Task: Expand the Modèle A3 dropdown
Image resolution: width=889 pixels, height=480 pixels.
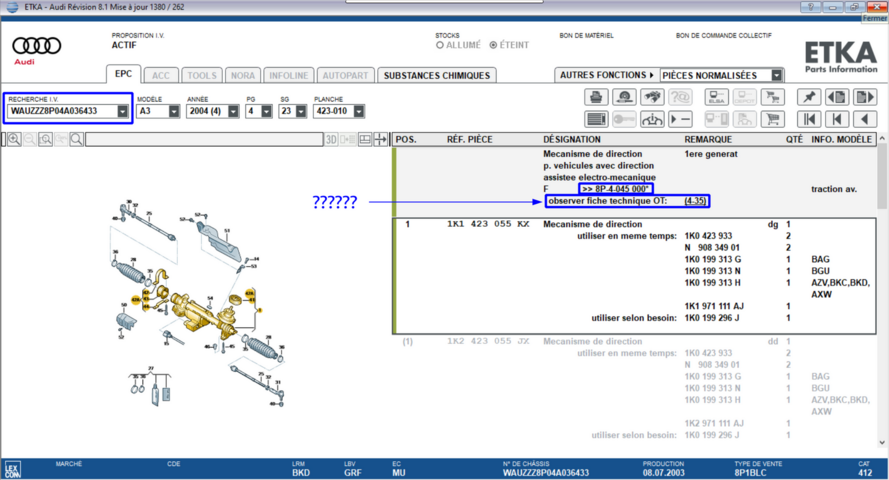Action: [174, 111]
